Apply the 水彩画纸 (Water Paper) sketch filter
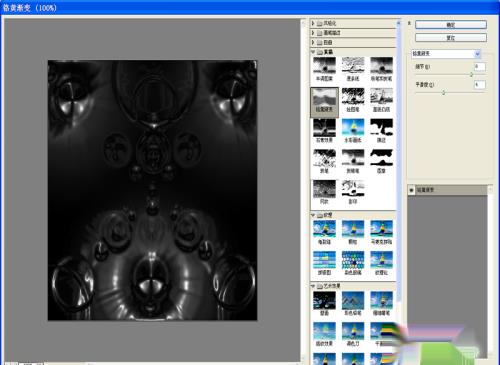This screenshot has width=500, height=365. pyautogui.click(x=353, y=131)
